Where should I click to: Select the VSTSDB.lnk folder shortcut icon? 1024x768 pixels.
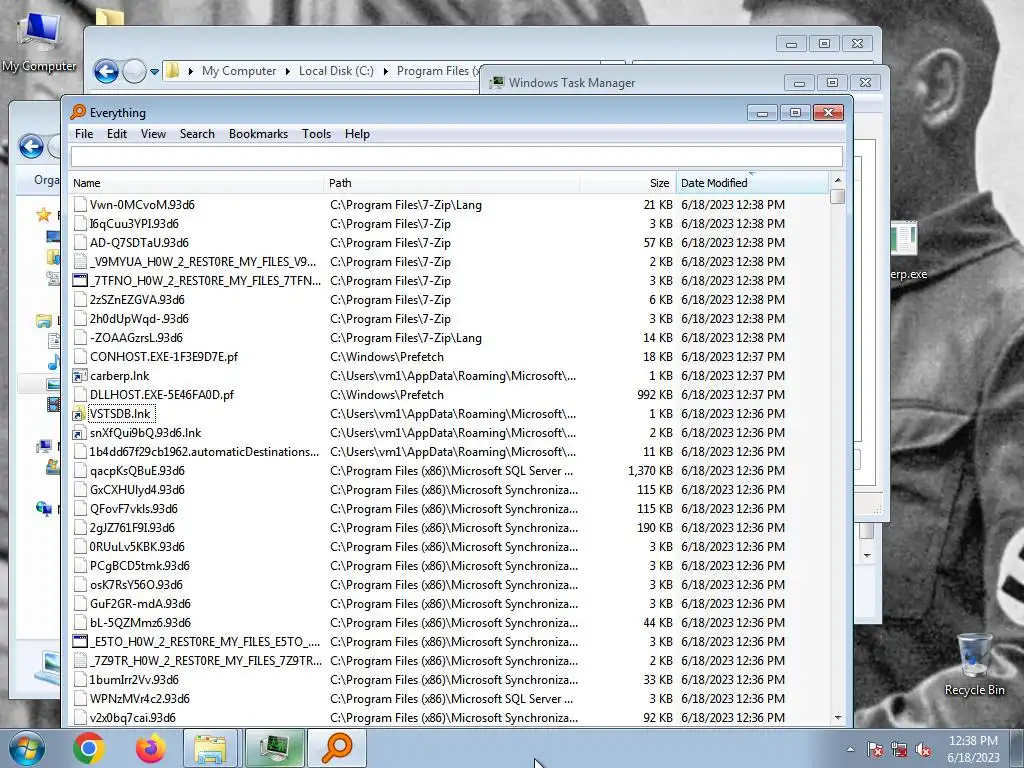coord(80,413)
